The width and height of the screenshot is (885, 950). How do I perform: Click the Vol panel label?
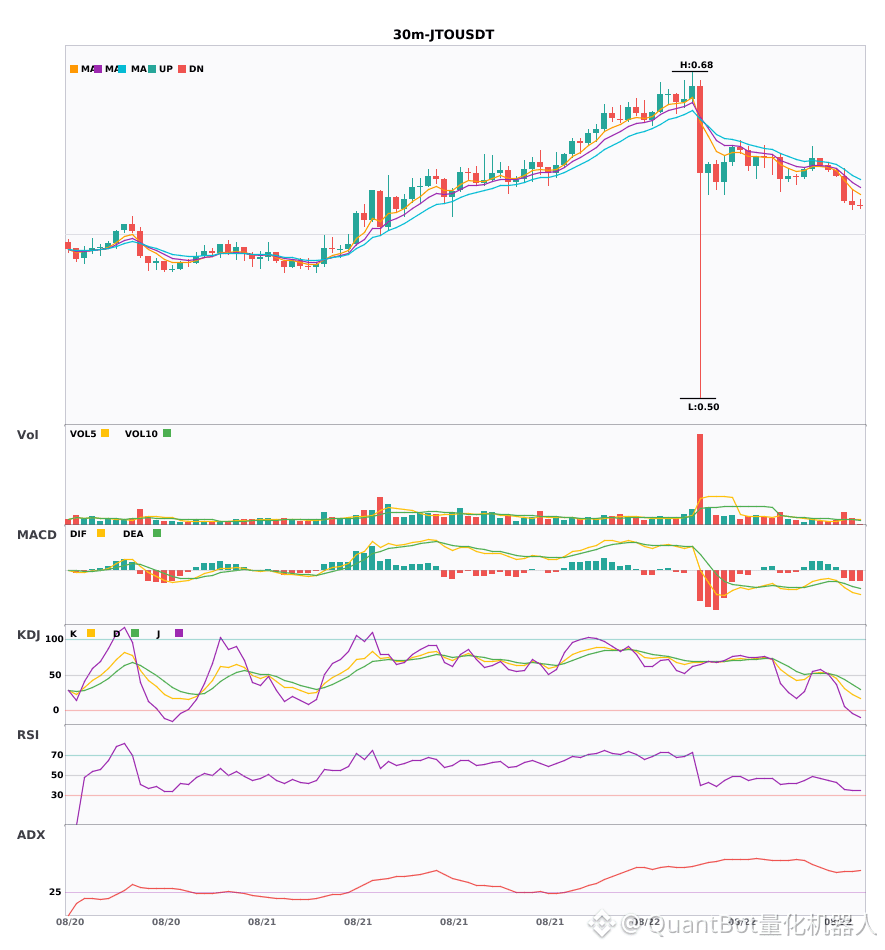(x=27, y=435)
